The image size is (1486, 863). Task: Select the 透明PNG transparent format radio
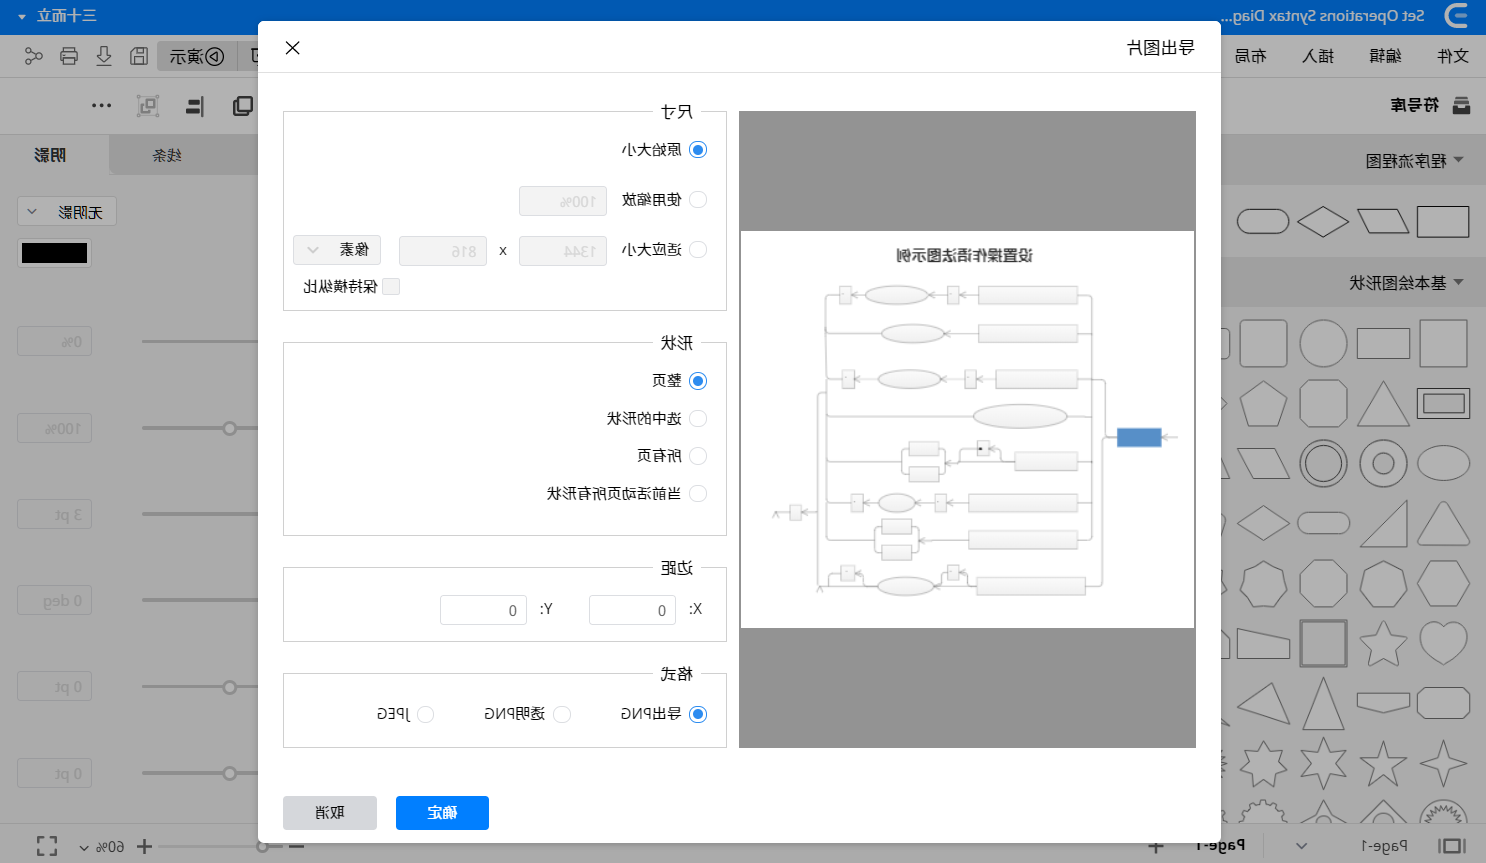(562, 714)
